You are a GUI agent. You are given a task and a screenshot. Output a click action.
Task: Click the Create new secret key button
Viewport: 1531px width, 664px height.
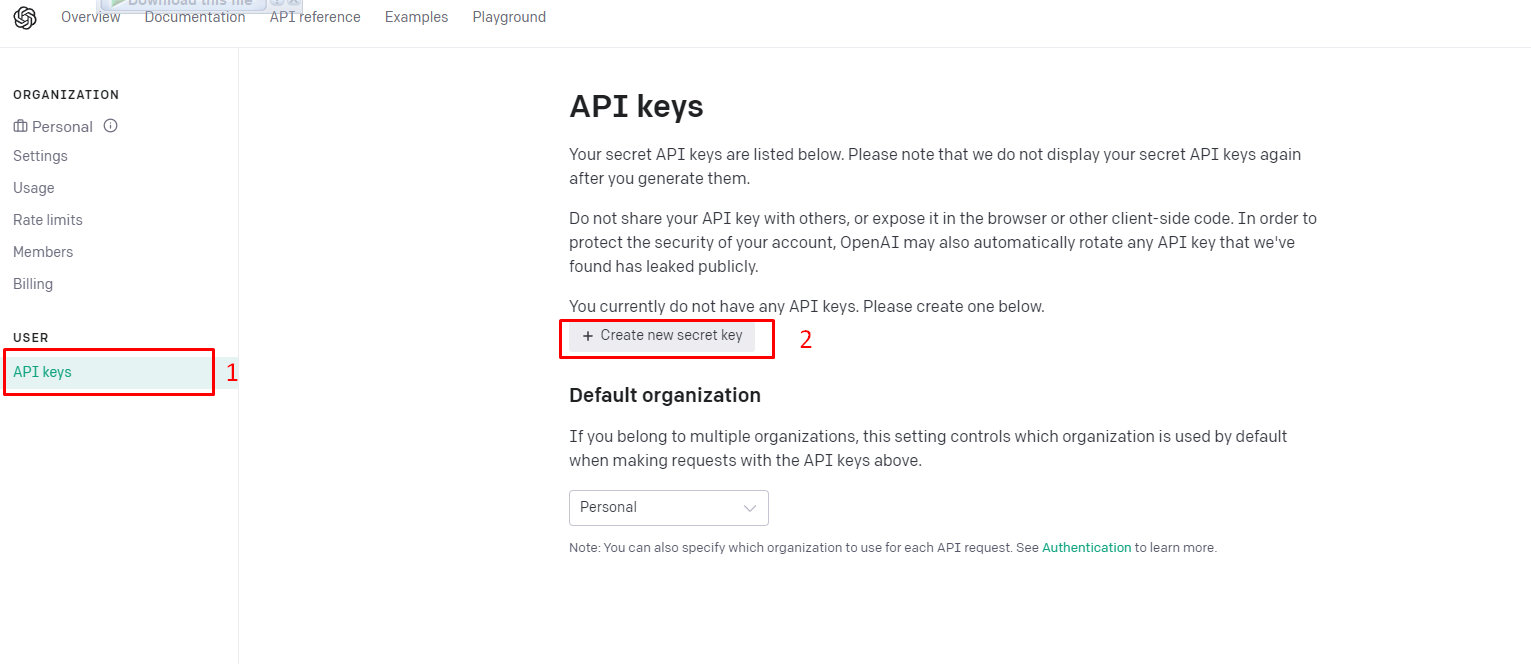coord(666,335)
